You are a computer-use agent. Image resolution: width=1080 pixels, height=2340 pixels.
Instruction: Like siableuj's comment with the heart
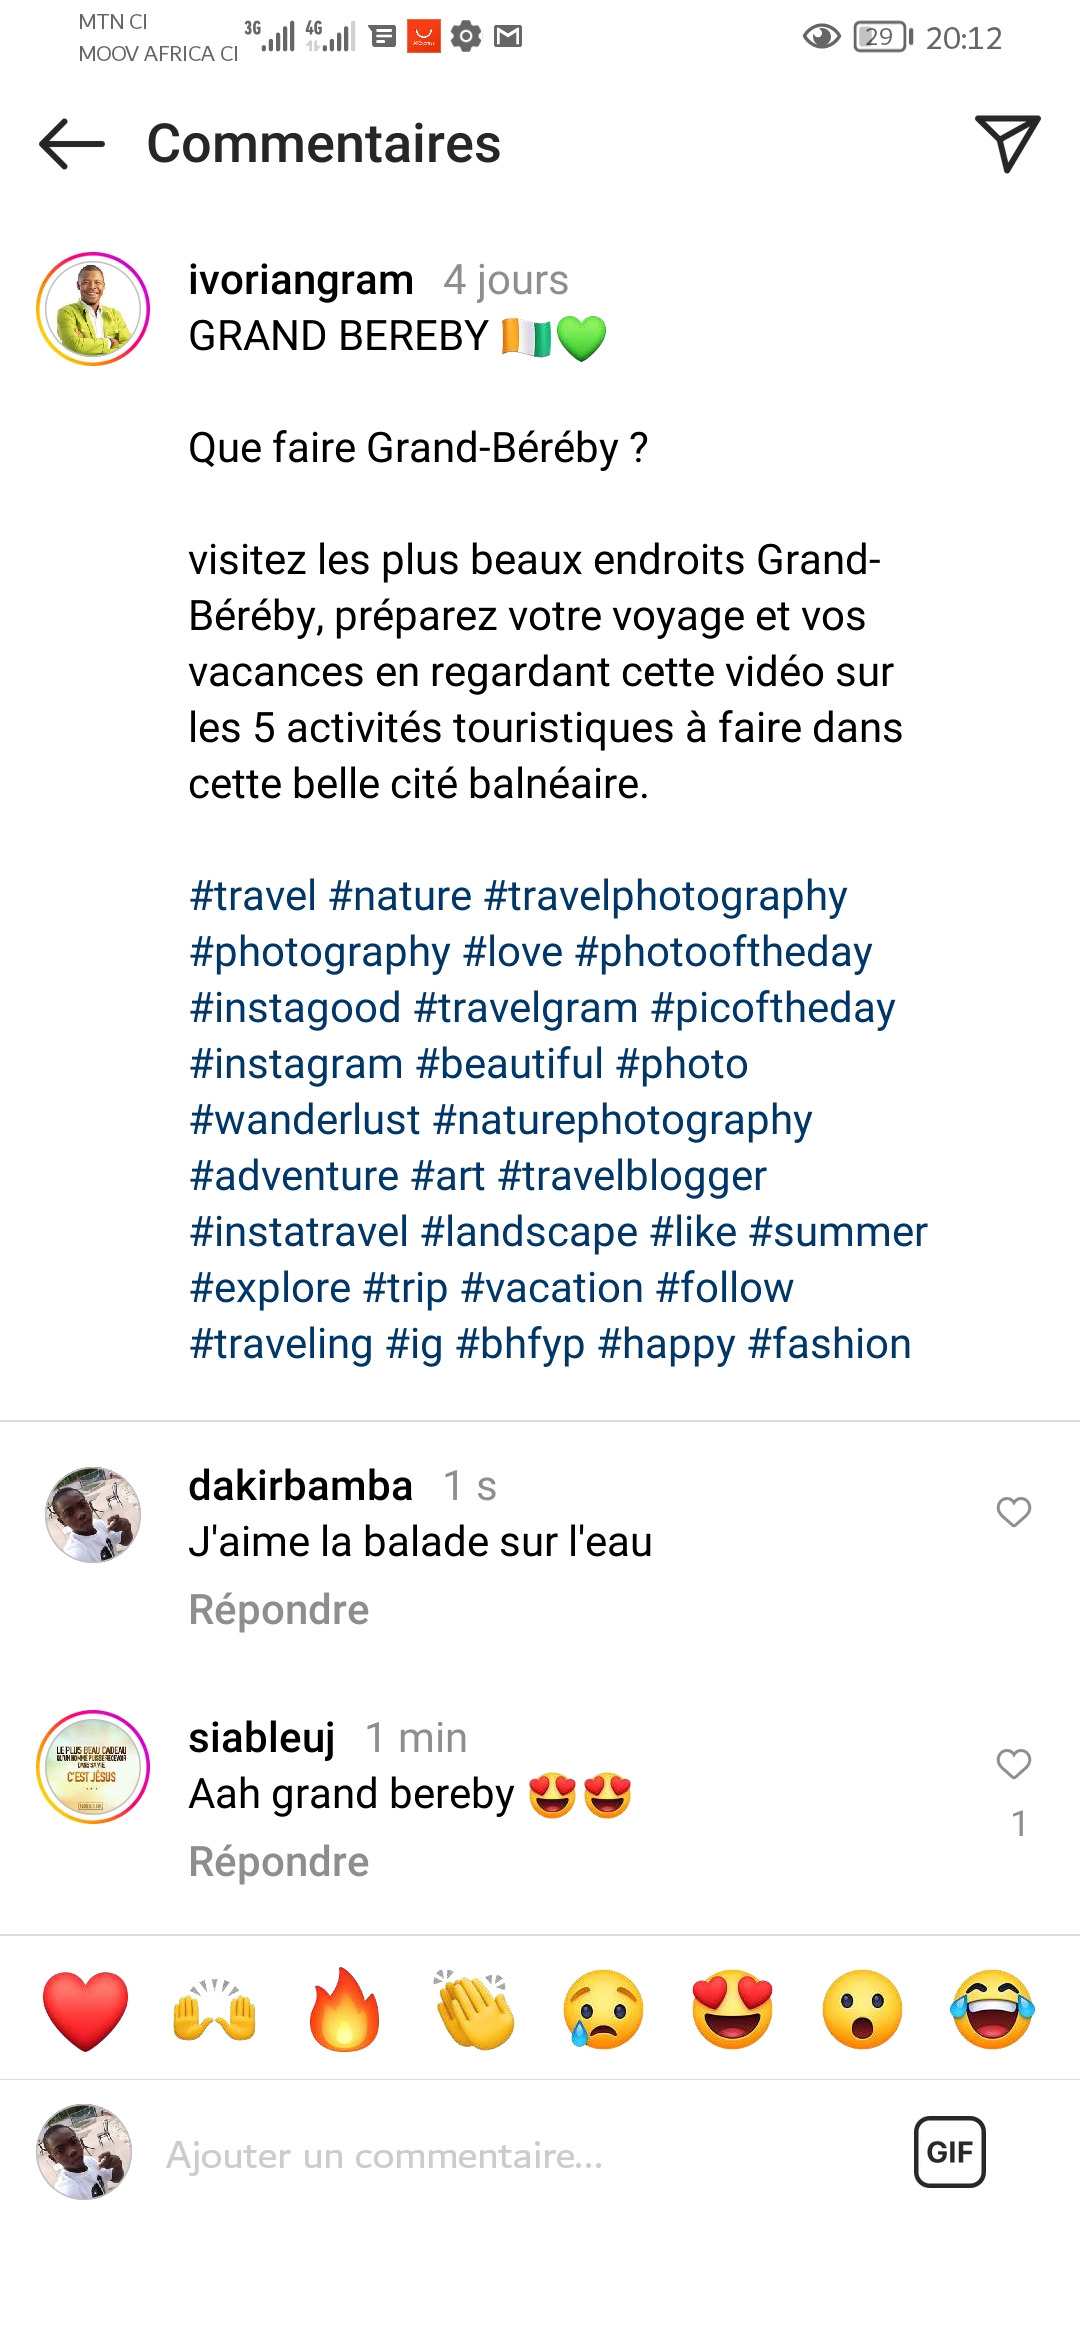pos(1013,1764)
